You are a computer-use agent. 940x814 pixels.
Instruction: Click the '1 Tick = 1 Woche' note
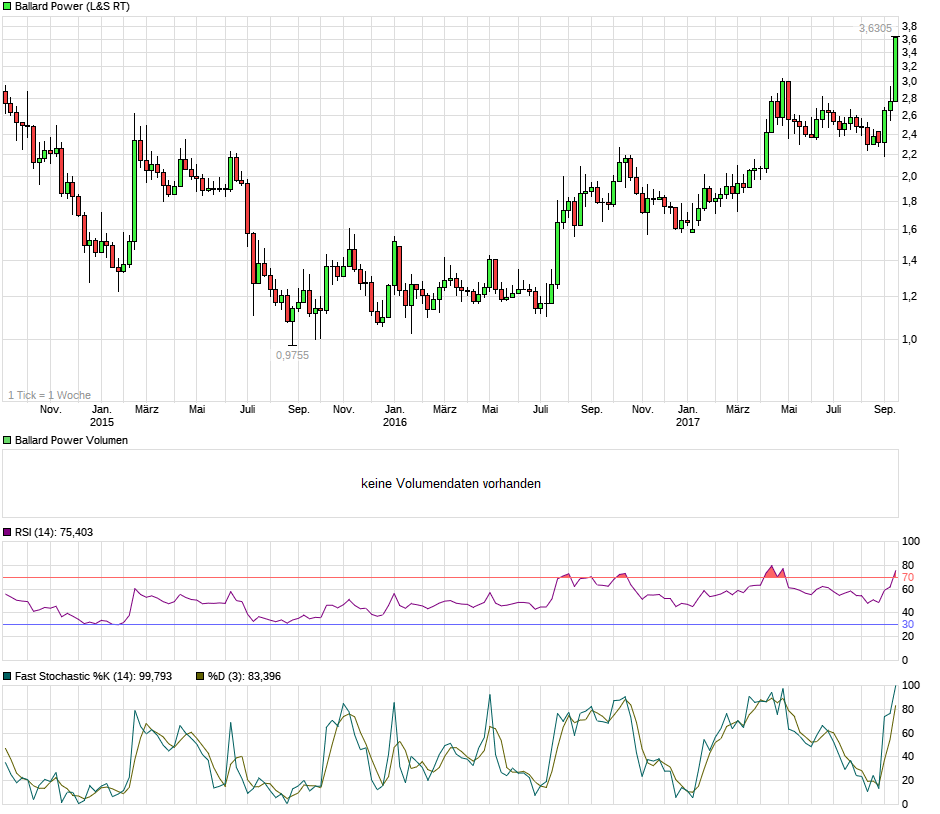point(49,395)
